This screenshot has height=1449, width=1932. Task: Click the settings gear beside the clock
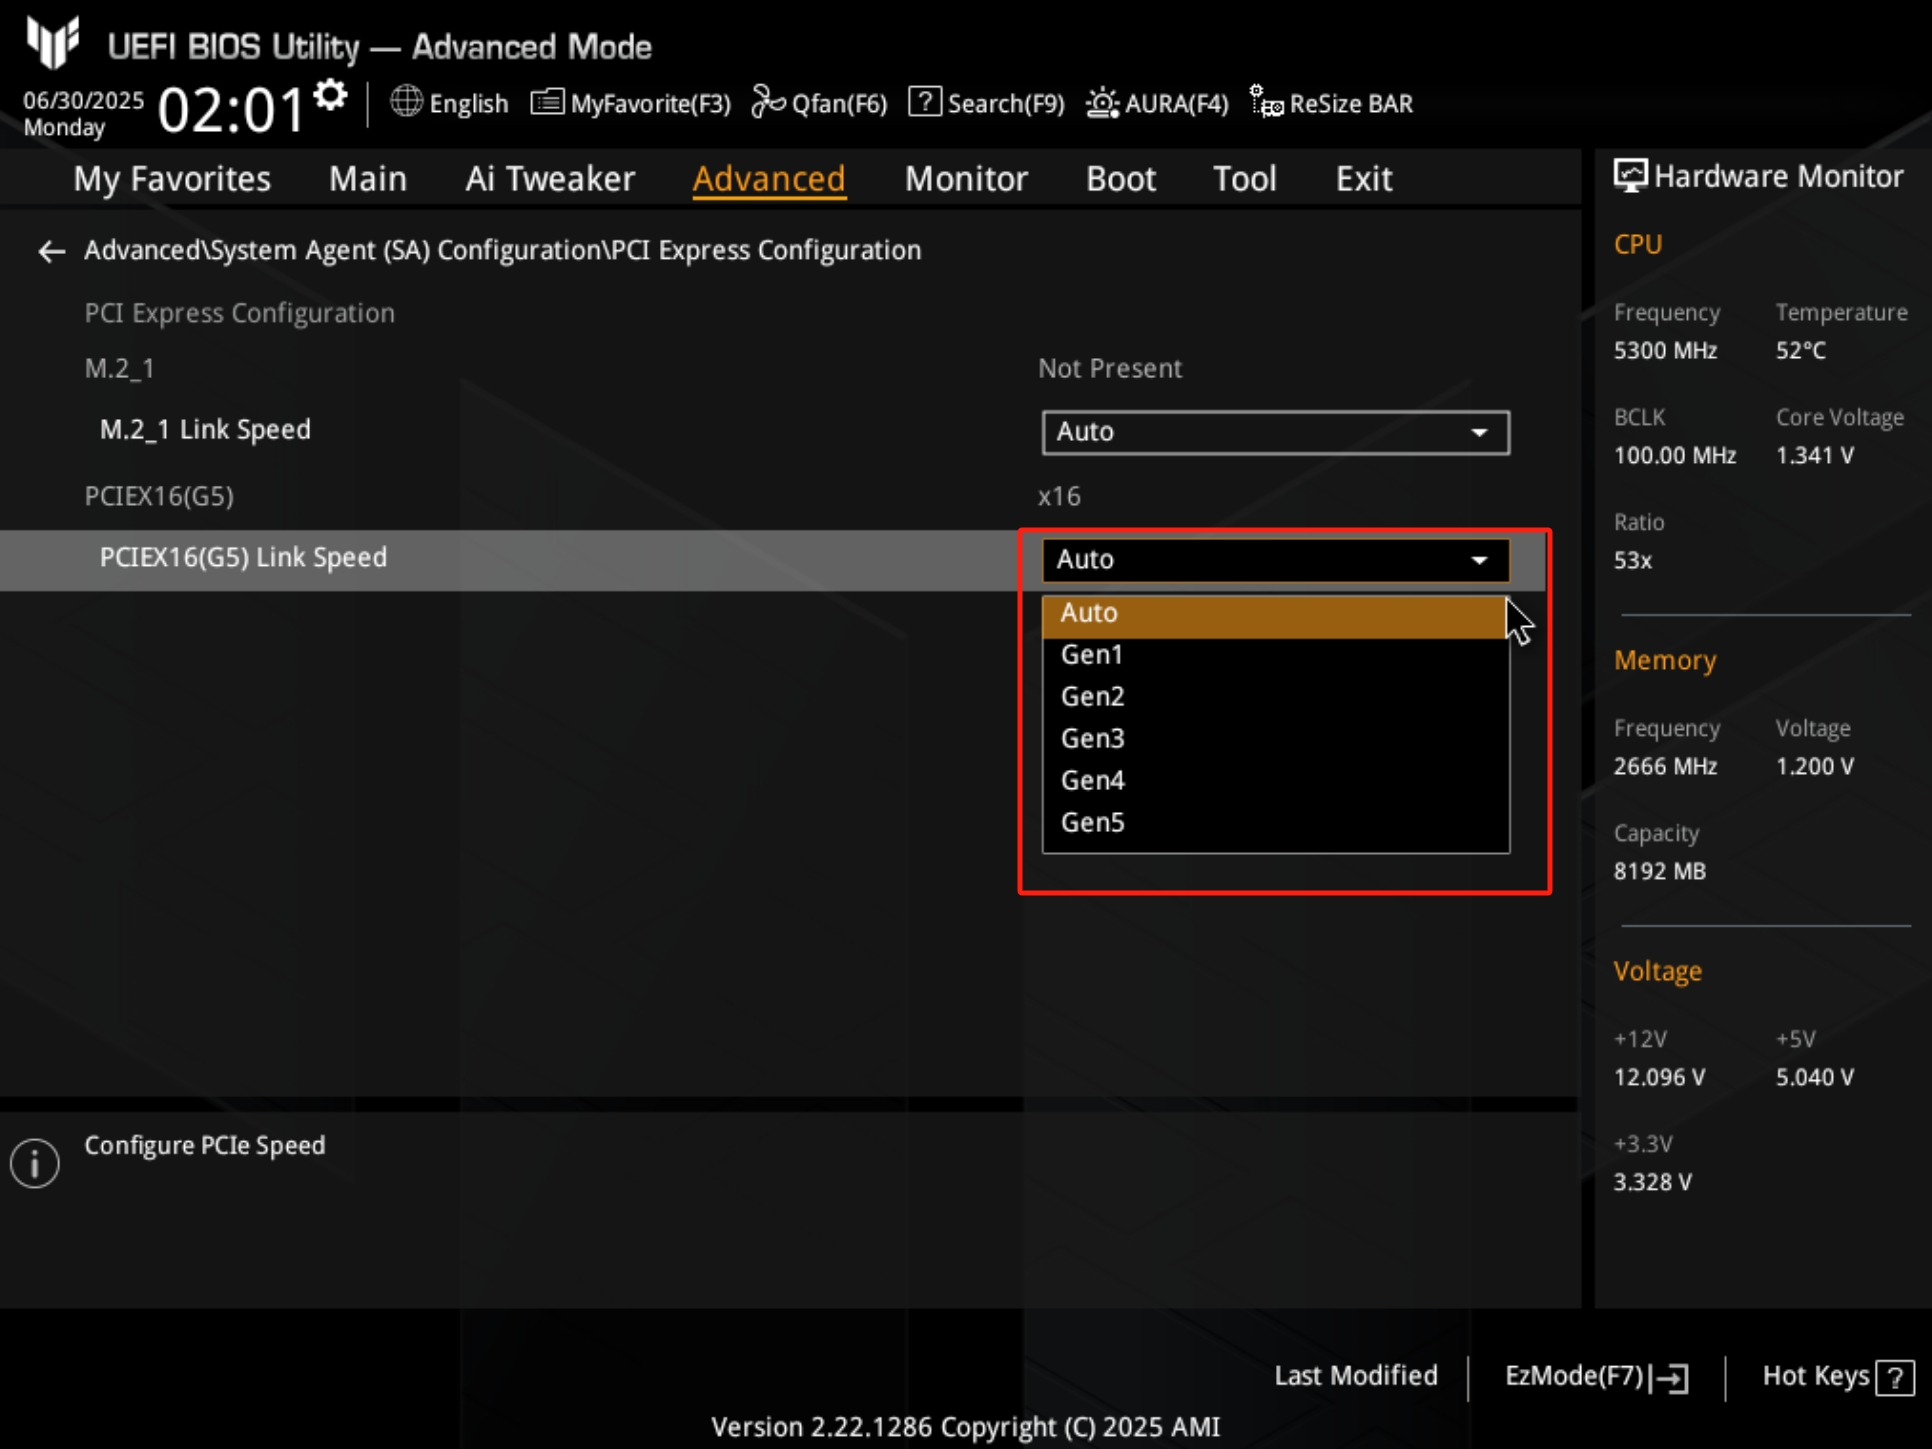pos(330,97)
